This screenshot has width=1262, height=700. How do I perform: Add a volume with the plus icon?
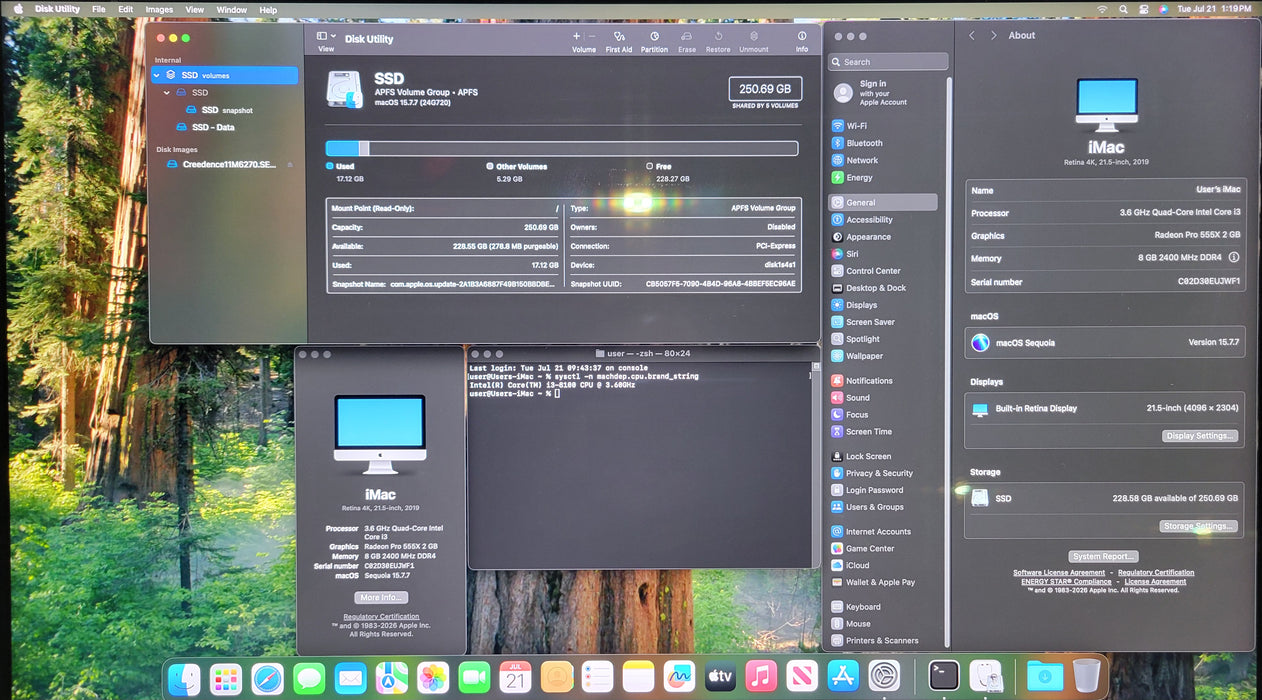576,36
